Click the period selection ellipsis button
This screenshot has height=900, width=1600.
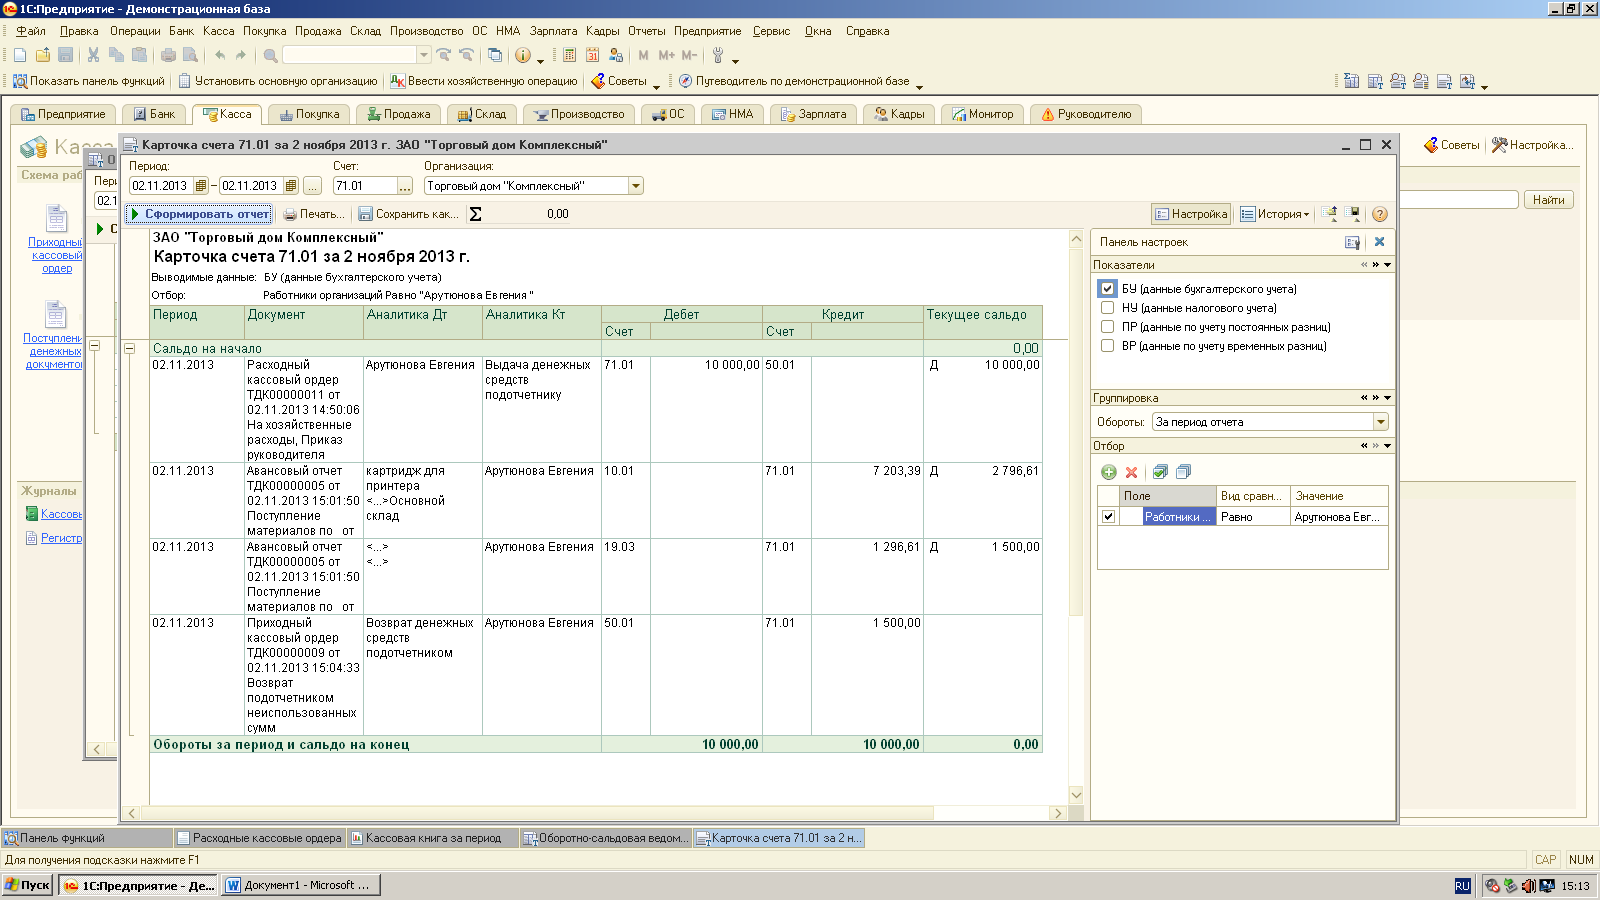coord(313,186)
